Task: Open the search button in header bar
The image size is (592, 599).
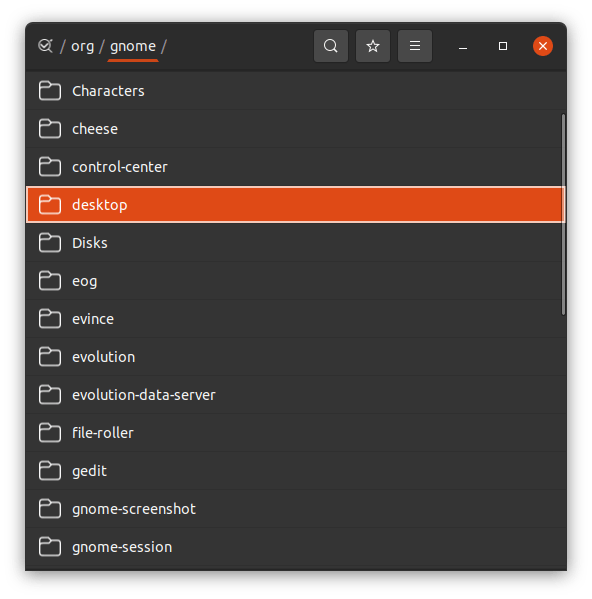Action: point(331,46)
